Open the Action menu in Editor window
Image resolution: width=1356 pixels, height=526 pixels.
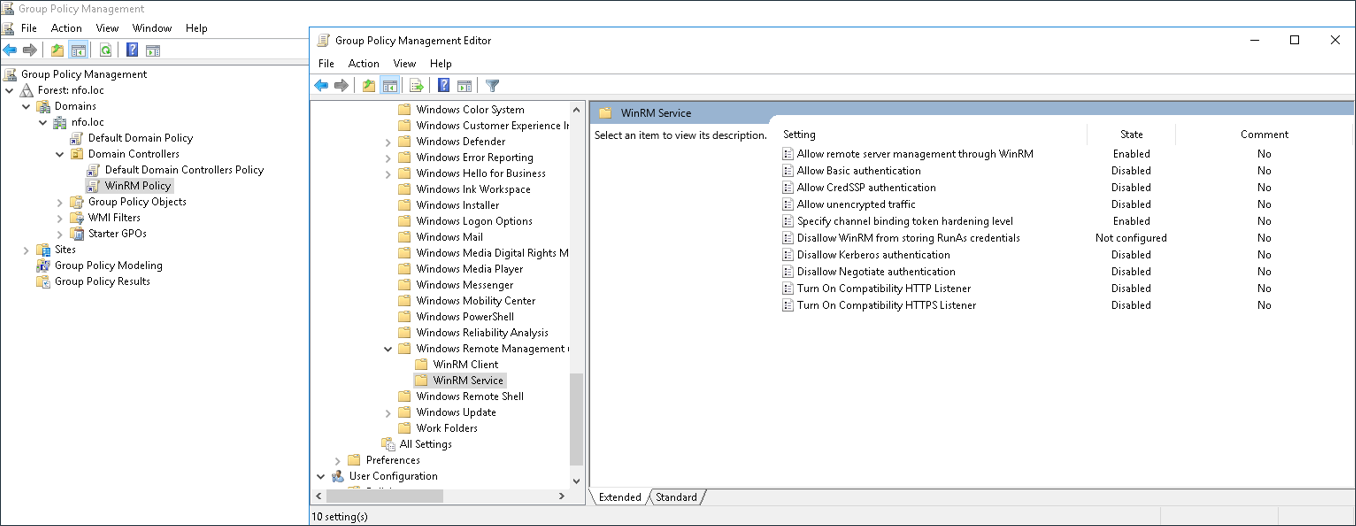pos(363,63)
